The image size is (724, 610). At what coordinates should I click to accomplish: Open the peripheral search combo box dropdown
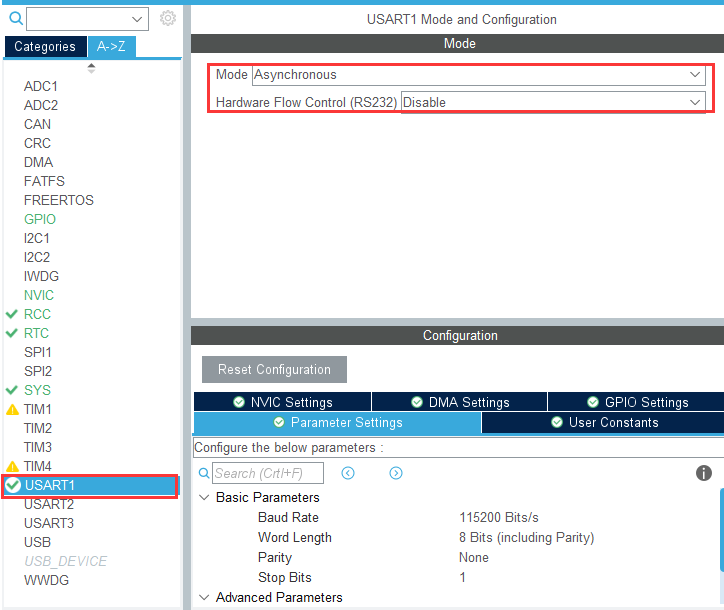click(x=137, y=19)
